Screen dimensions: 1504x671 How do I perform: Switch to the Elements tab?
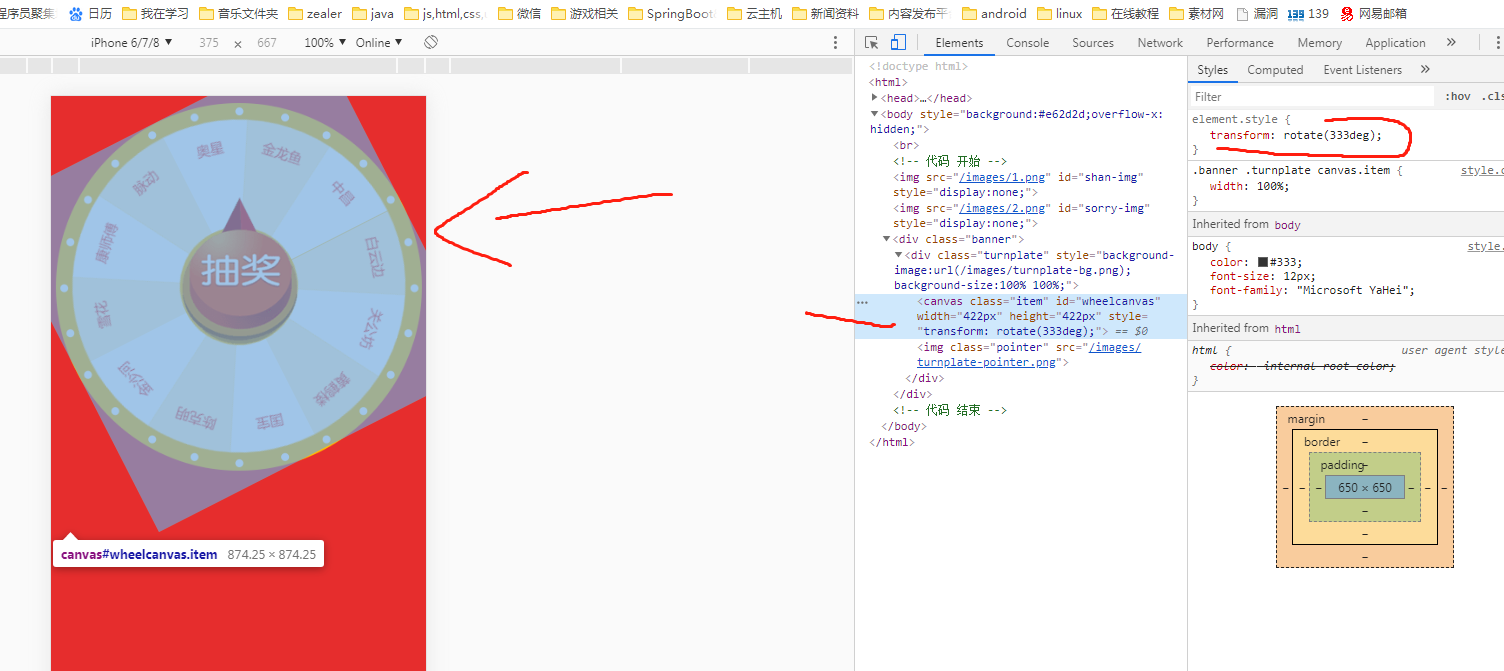pos(959,43)
